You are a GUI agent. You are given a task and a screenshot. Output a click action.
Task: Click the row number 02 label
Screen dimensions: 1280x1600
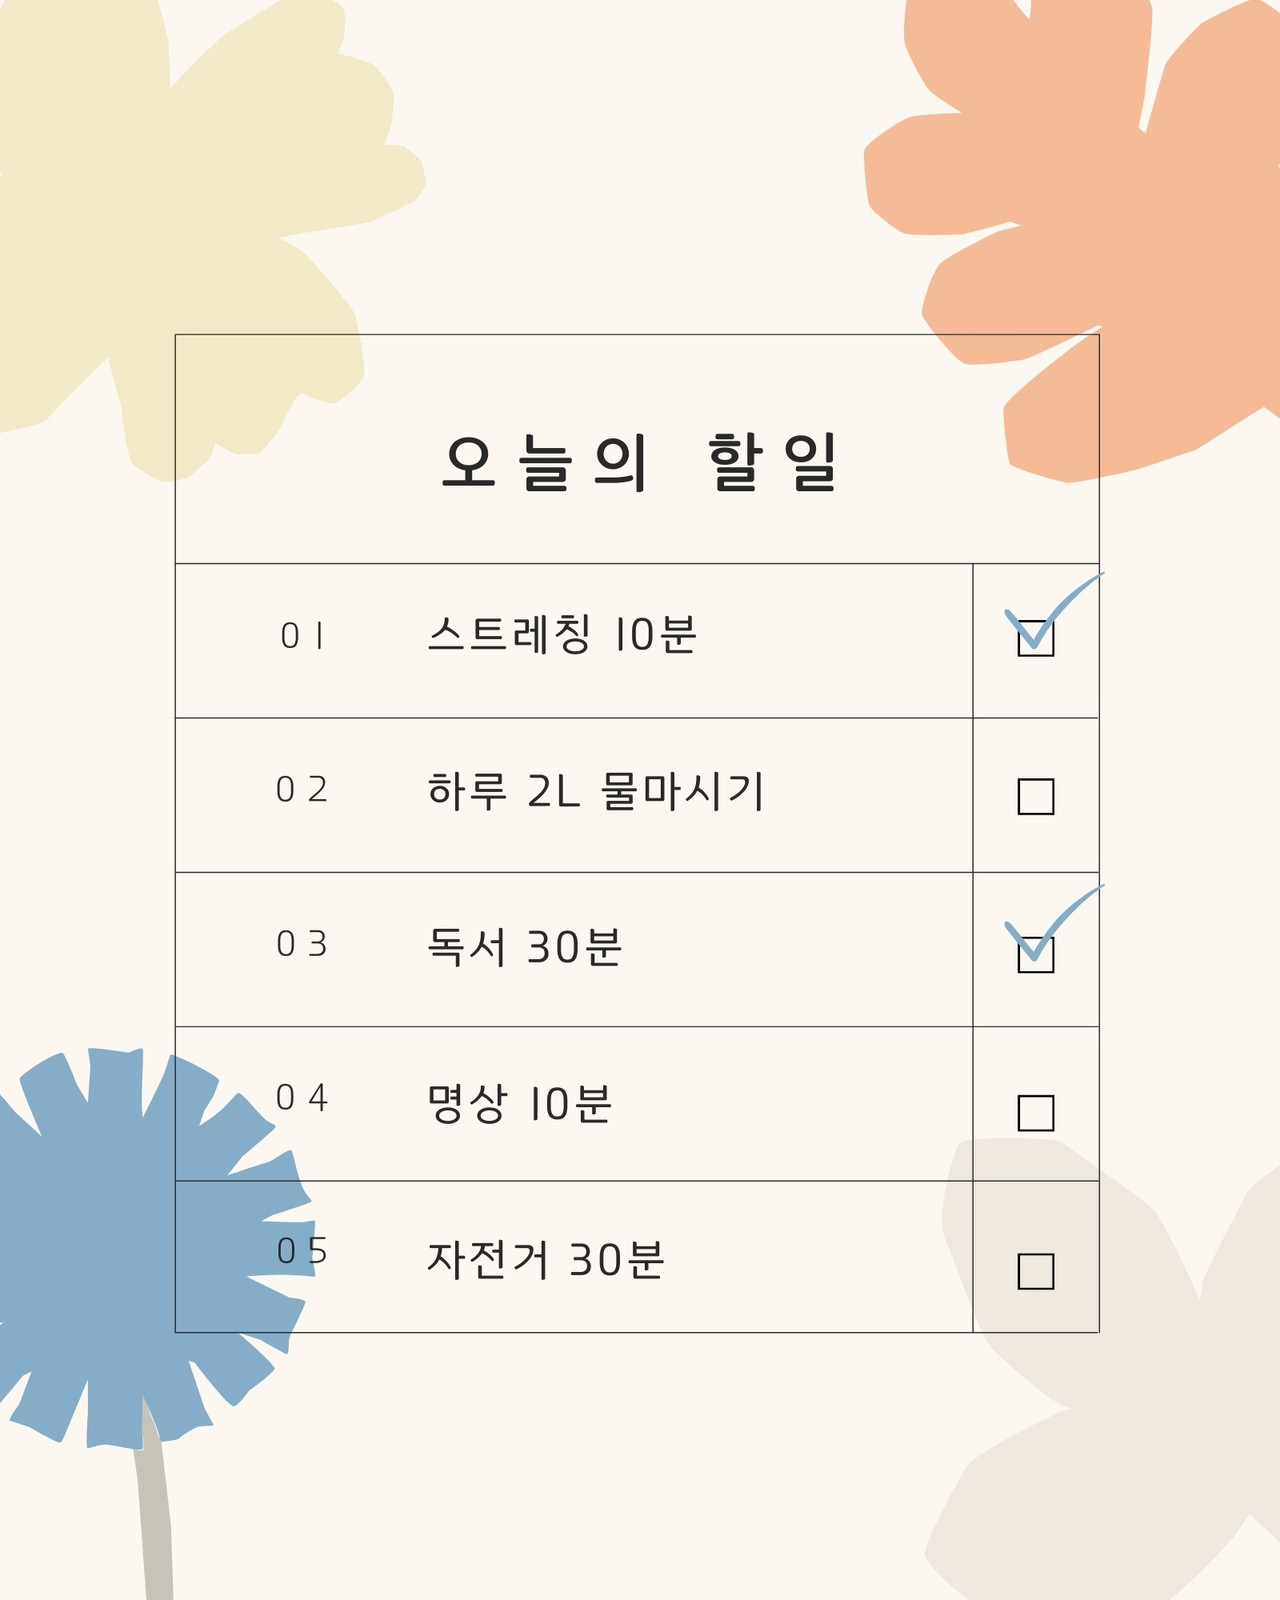(302, 790)
